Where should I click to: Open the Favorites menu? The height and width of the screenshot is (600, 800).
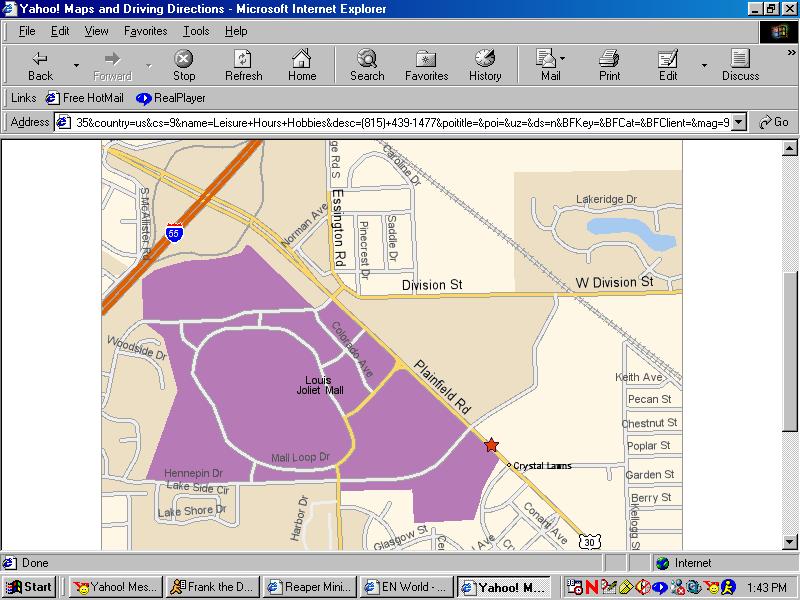pos(145,31)
